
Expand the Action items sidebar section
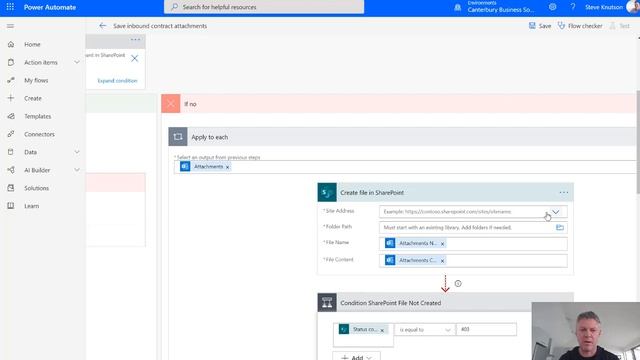click(x=77, y=62)
